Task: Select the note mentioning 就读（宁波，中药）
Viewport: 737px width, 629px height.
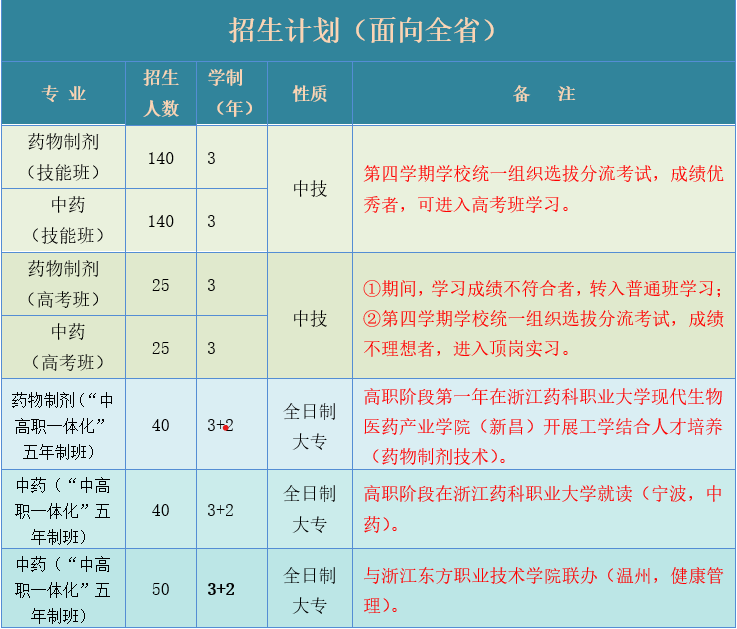Action: coord(543,508)
